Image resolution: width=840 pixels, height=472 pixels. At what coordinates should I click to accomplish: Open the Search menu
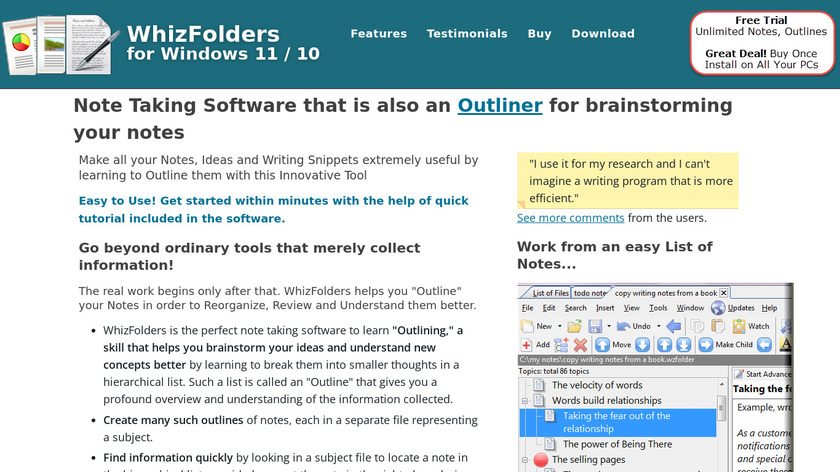click(x=575, y=308)
